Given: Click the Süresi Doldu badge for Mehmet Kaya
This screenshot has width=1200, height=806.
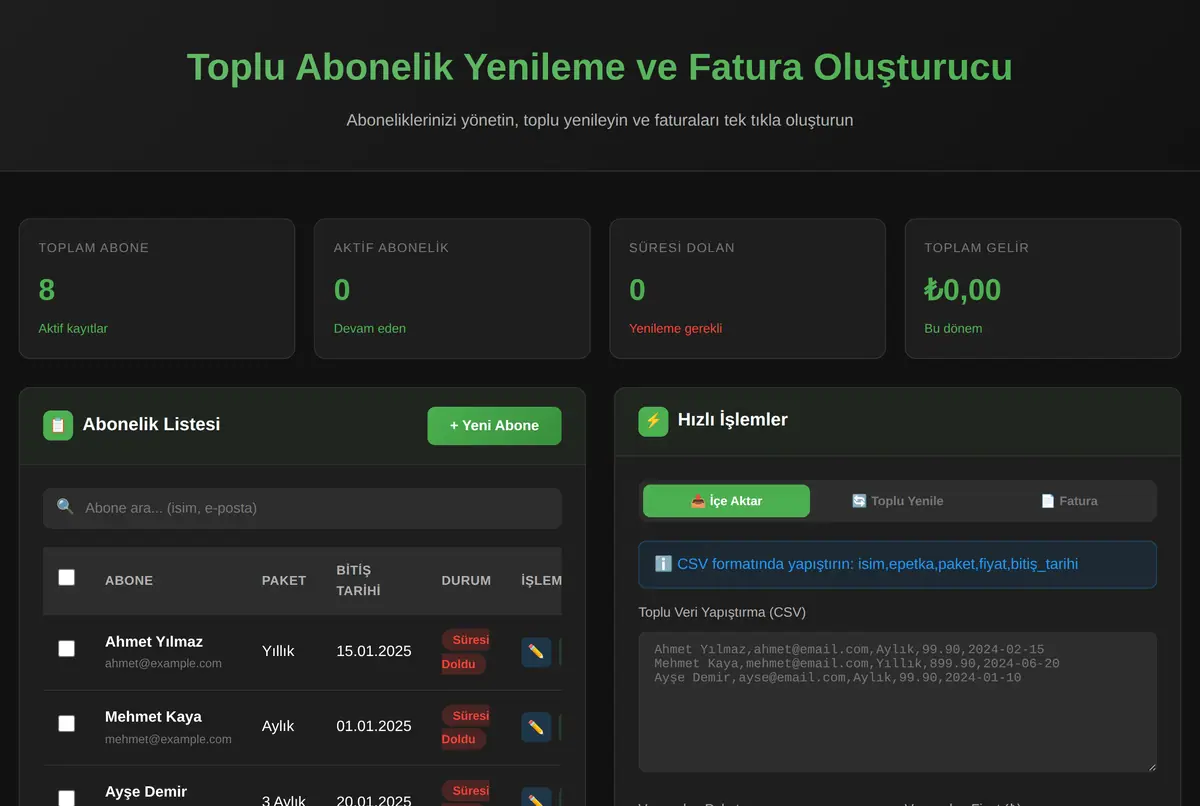Looking at the screenshot, I should 466,727.
